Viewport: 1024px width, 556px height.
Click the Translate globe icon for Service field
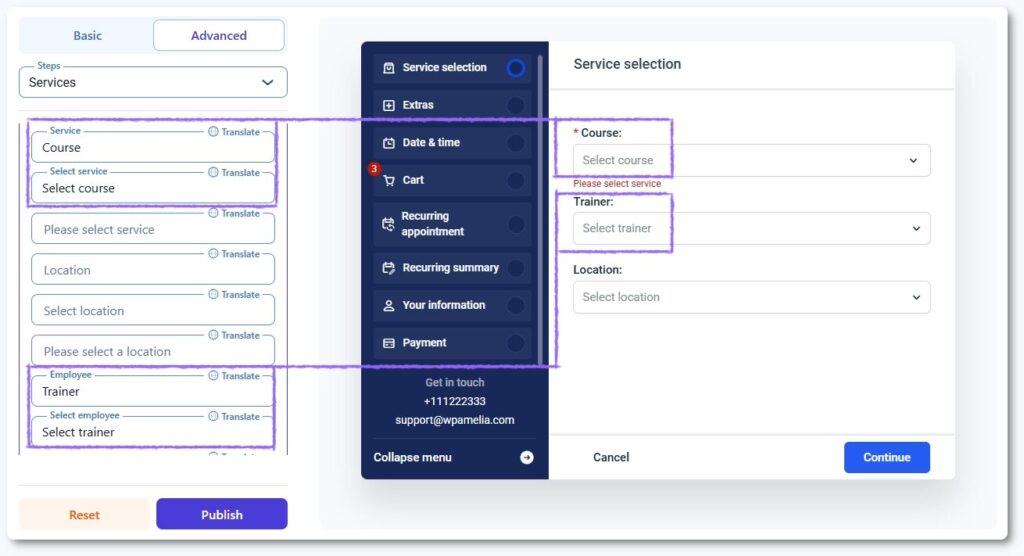pyautogui.click(x=213, y=132)
